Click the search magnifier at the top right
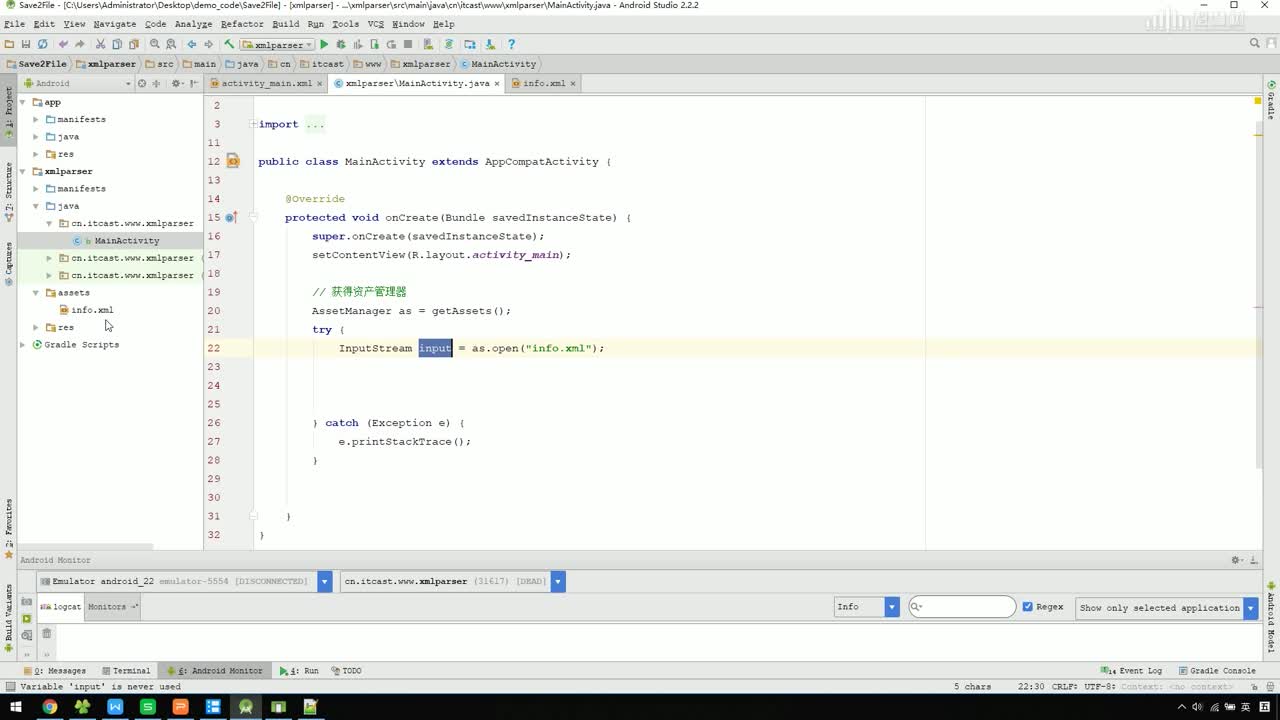 pyautogui.click(x=1255, y=44)
